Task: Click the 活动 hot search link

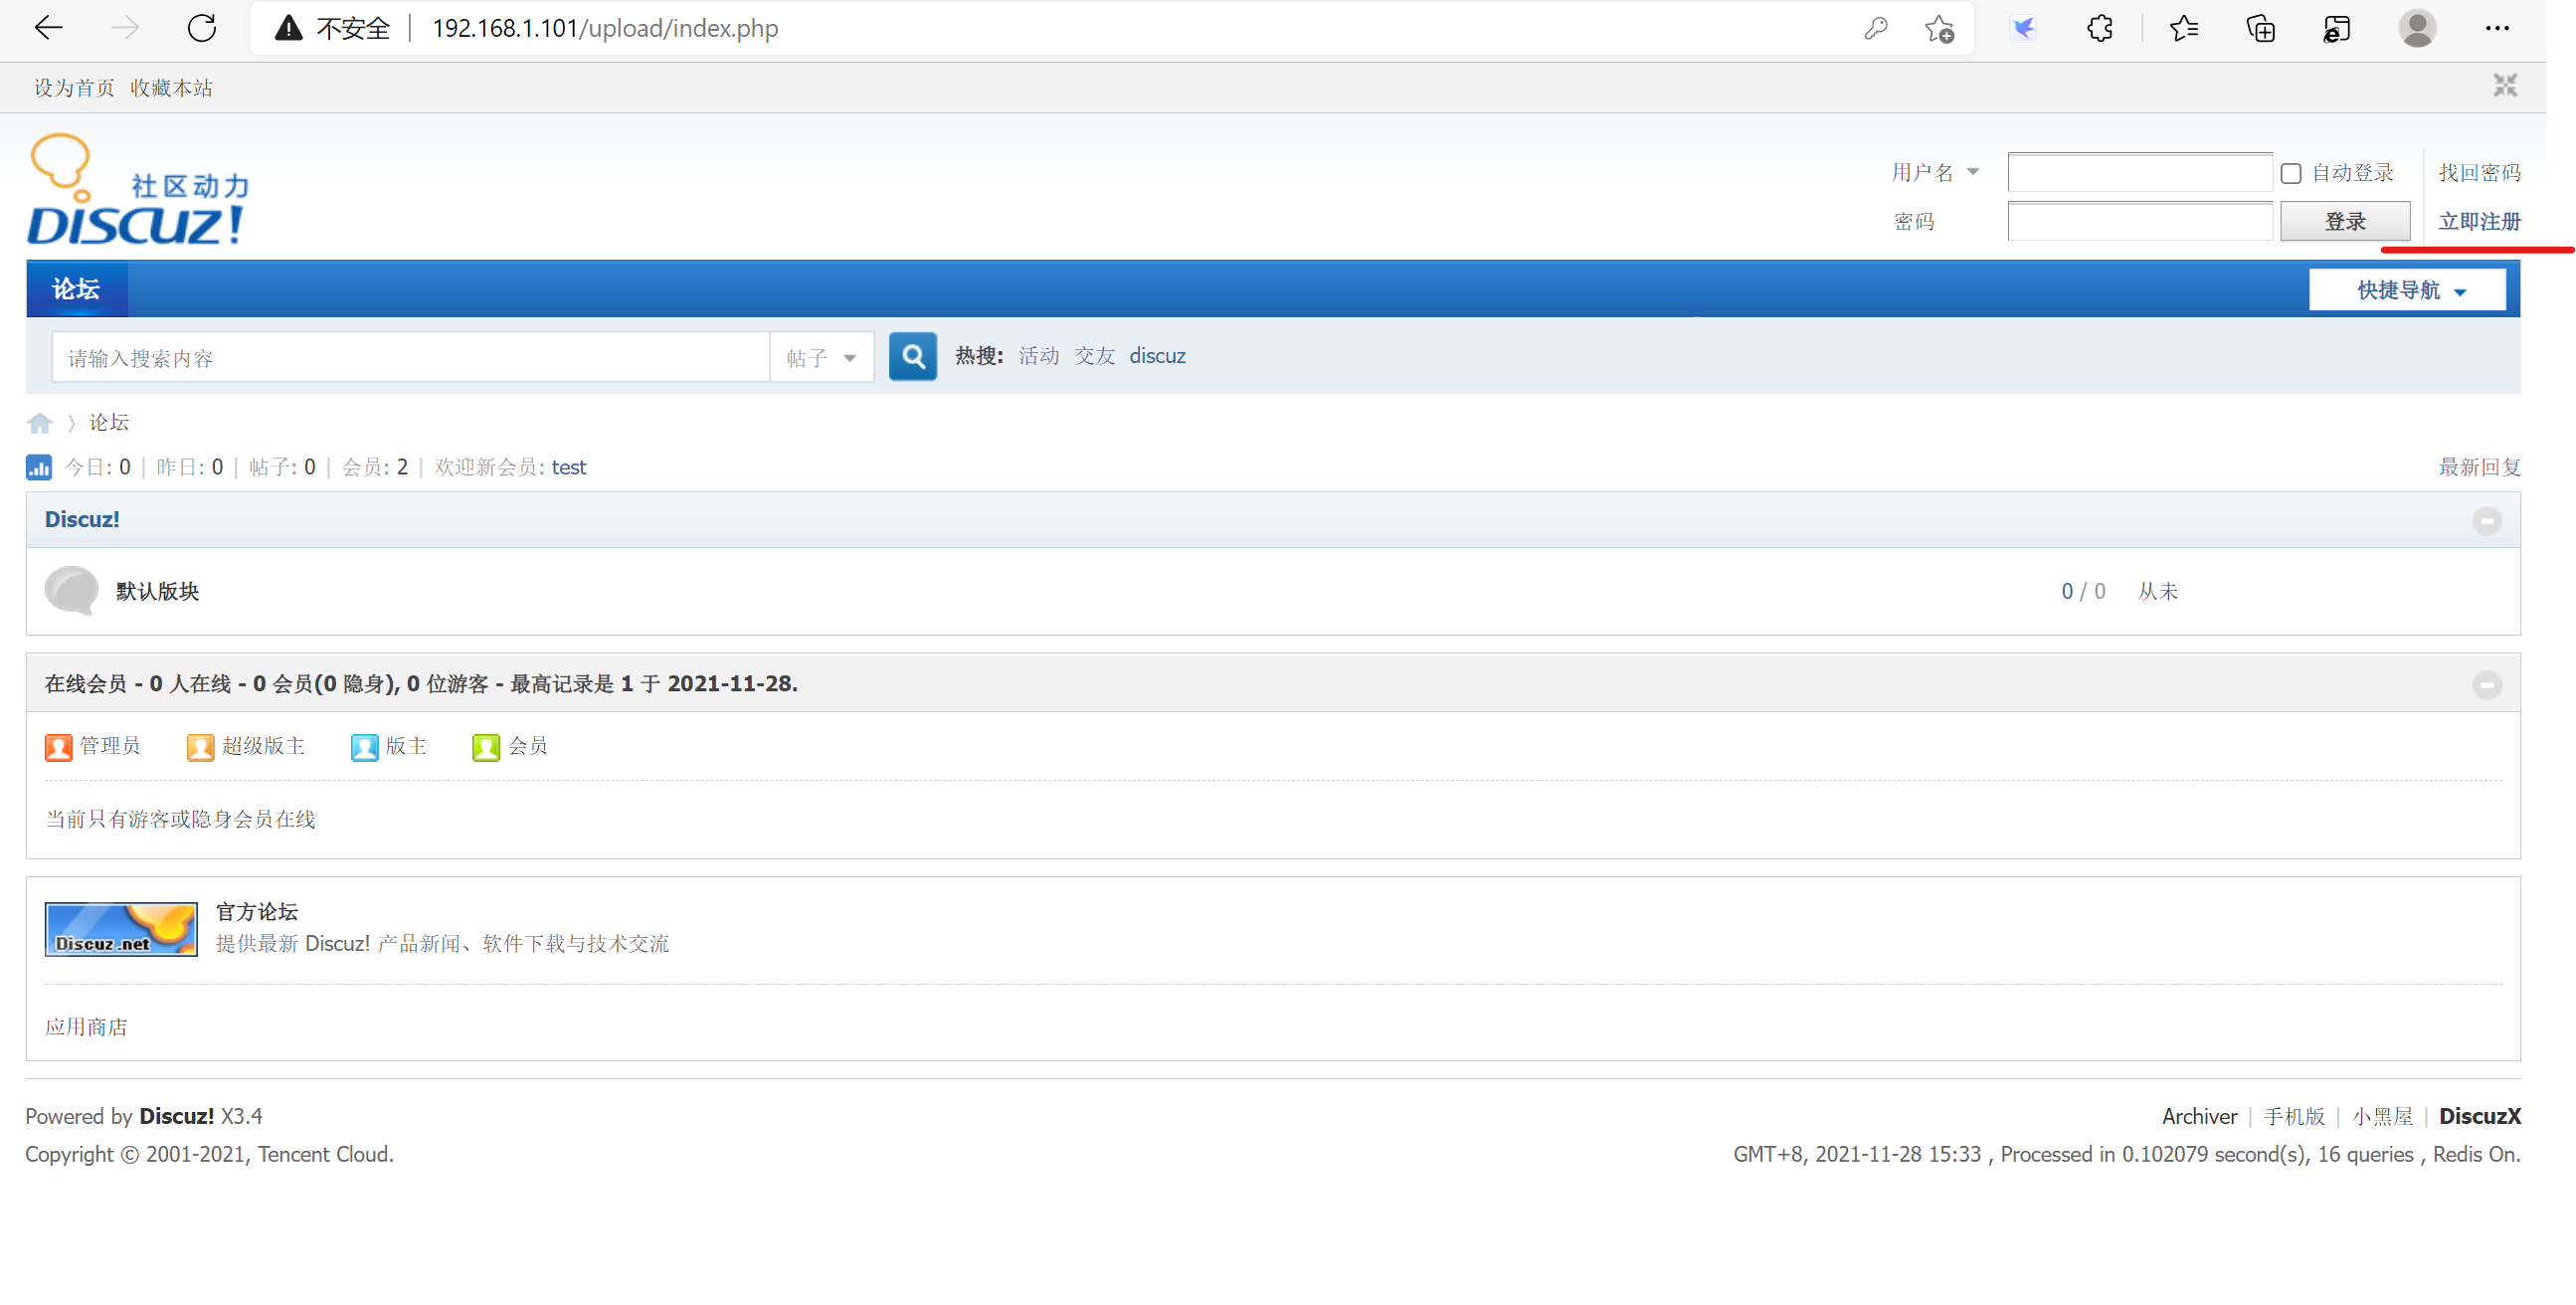Action: [1038, 356]
